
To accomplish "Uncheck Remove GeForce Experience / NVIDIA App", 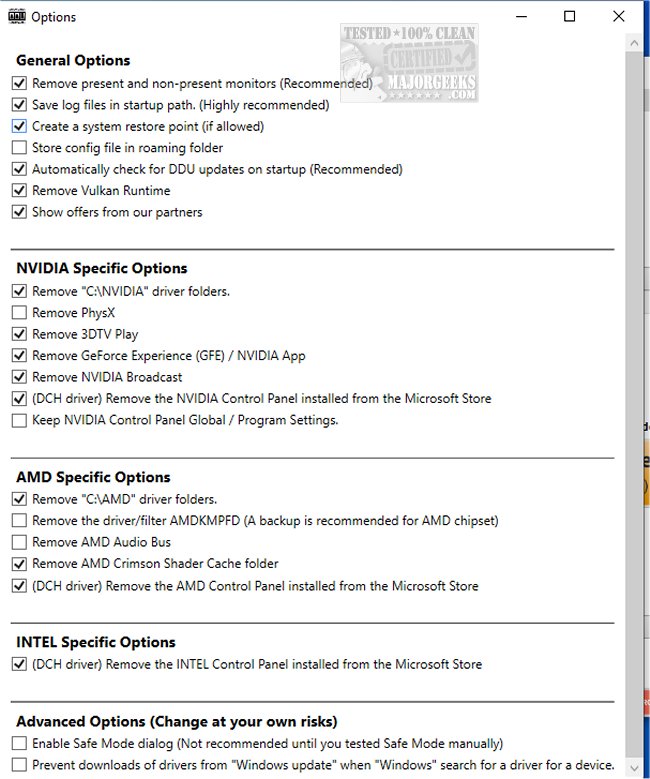I will click(20, 356).
